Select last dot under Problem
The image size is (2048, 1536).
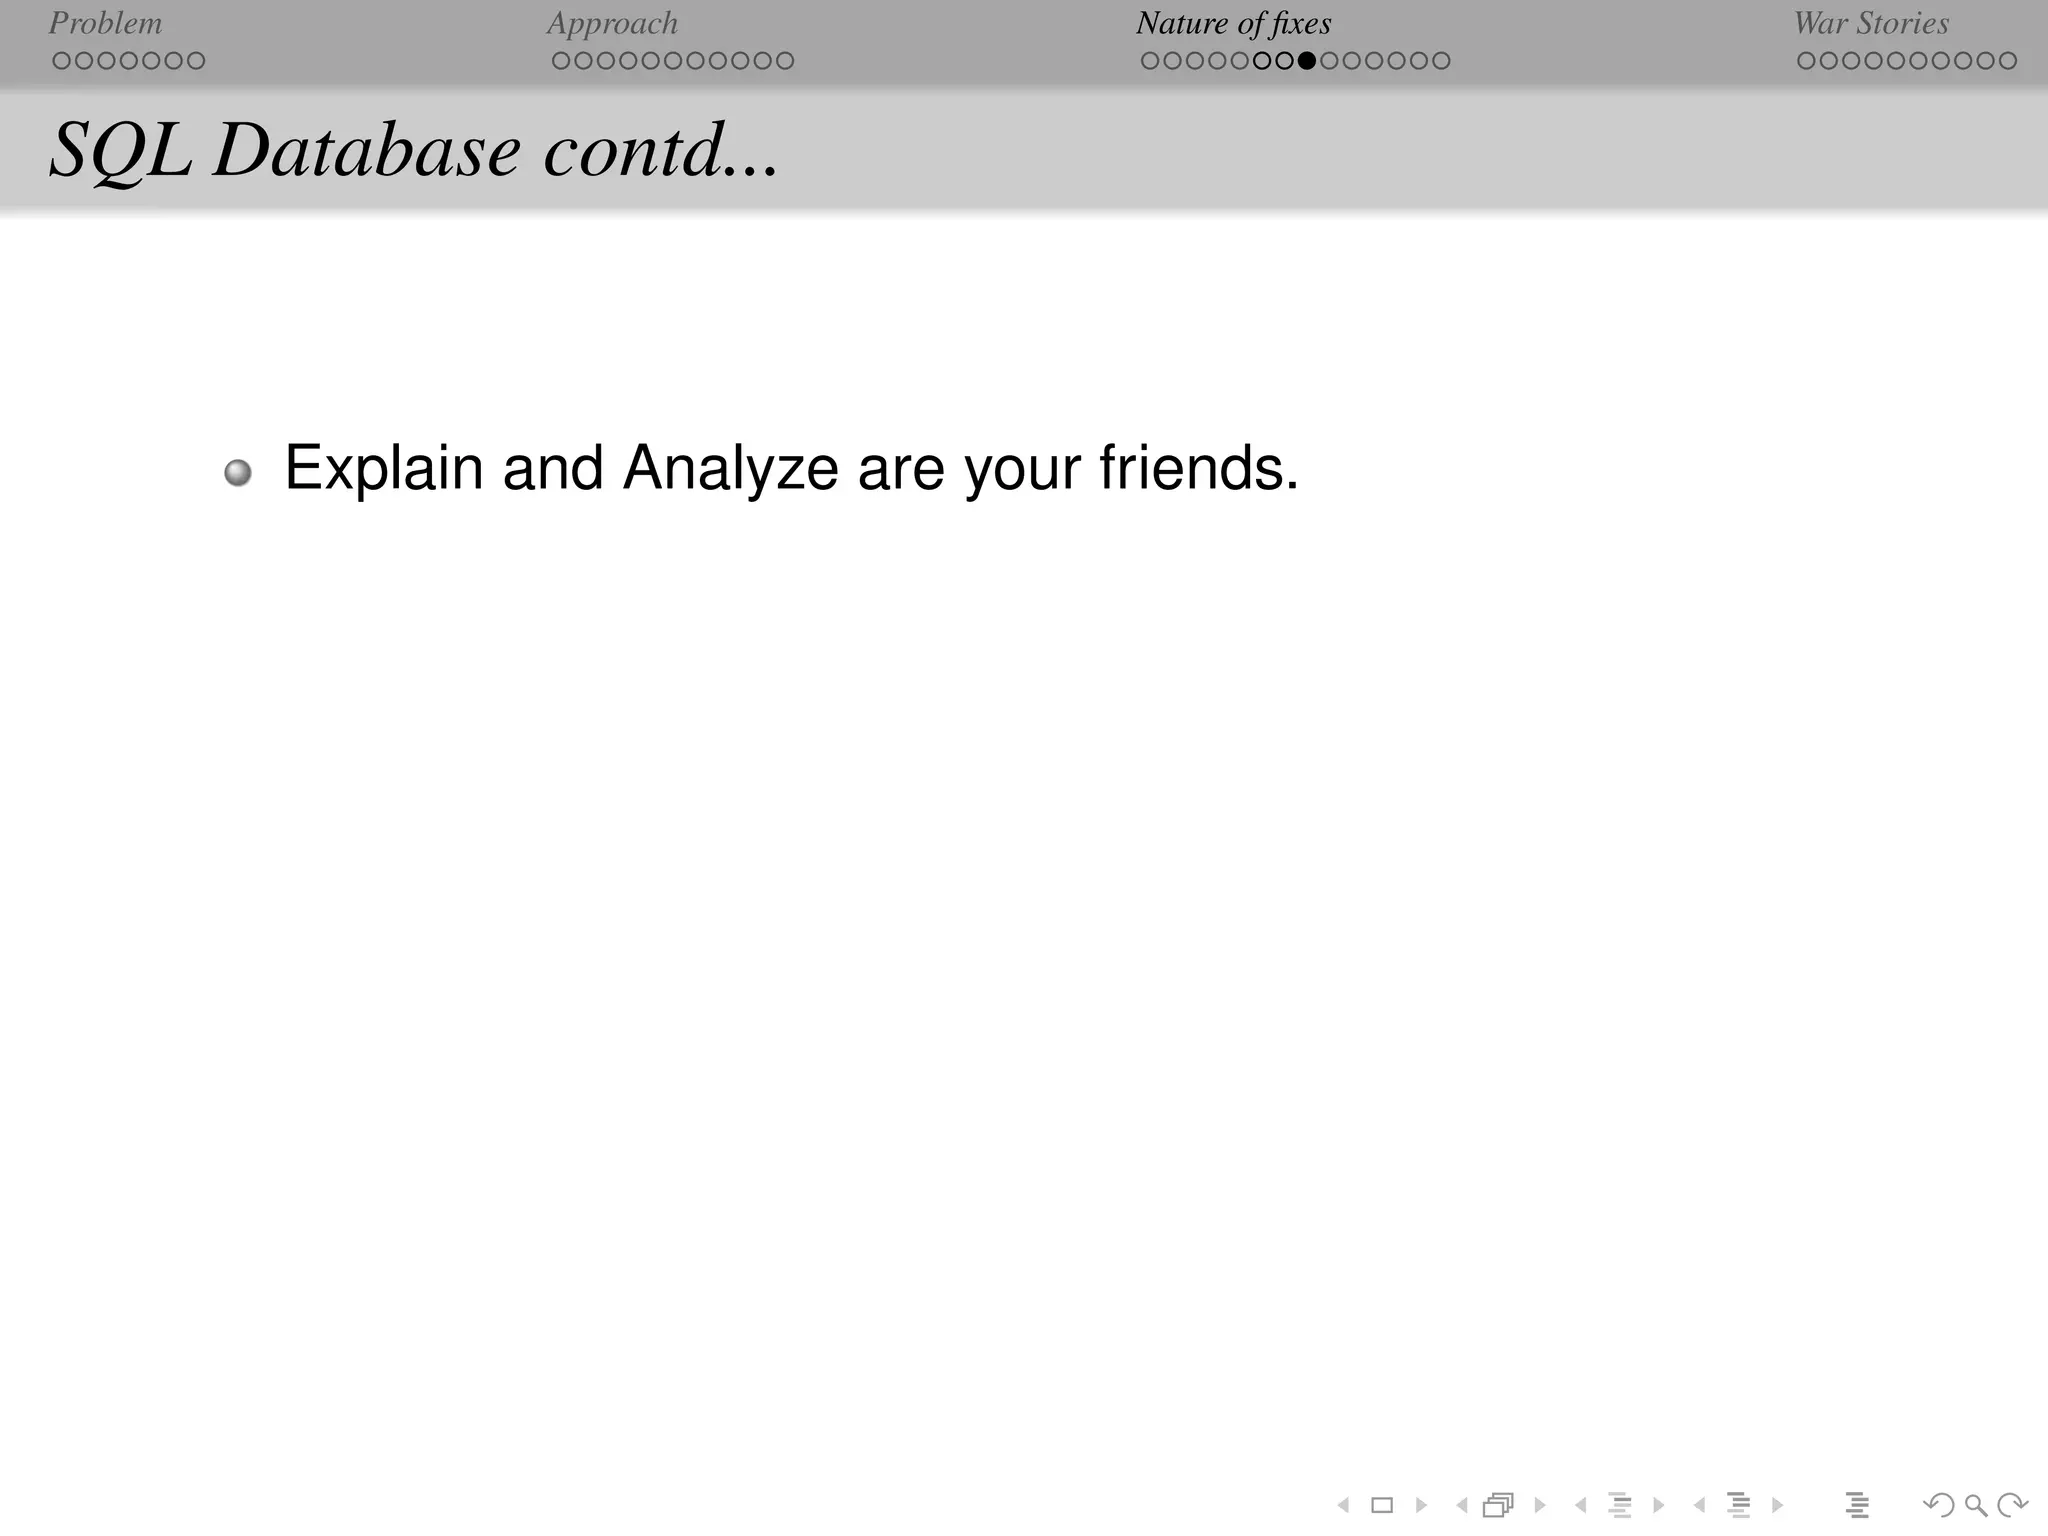[196, 61]
